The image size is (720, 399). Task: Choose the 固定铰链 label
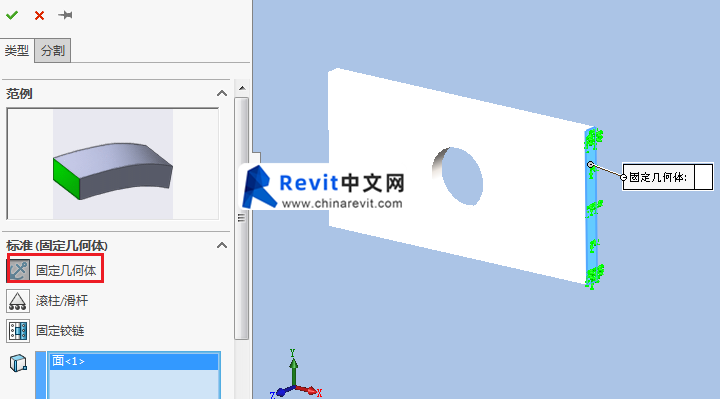[60, 331]
